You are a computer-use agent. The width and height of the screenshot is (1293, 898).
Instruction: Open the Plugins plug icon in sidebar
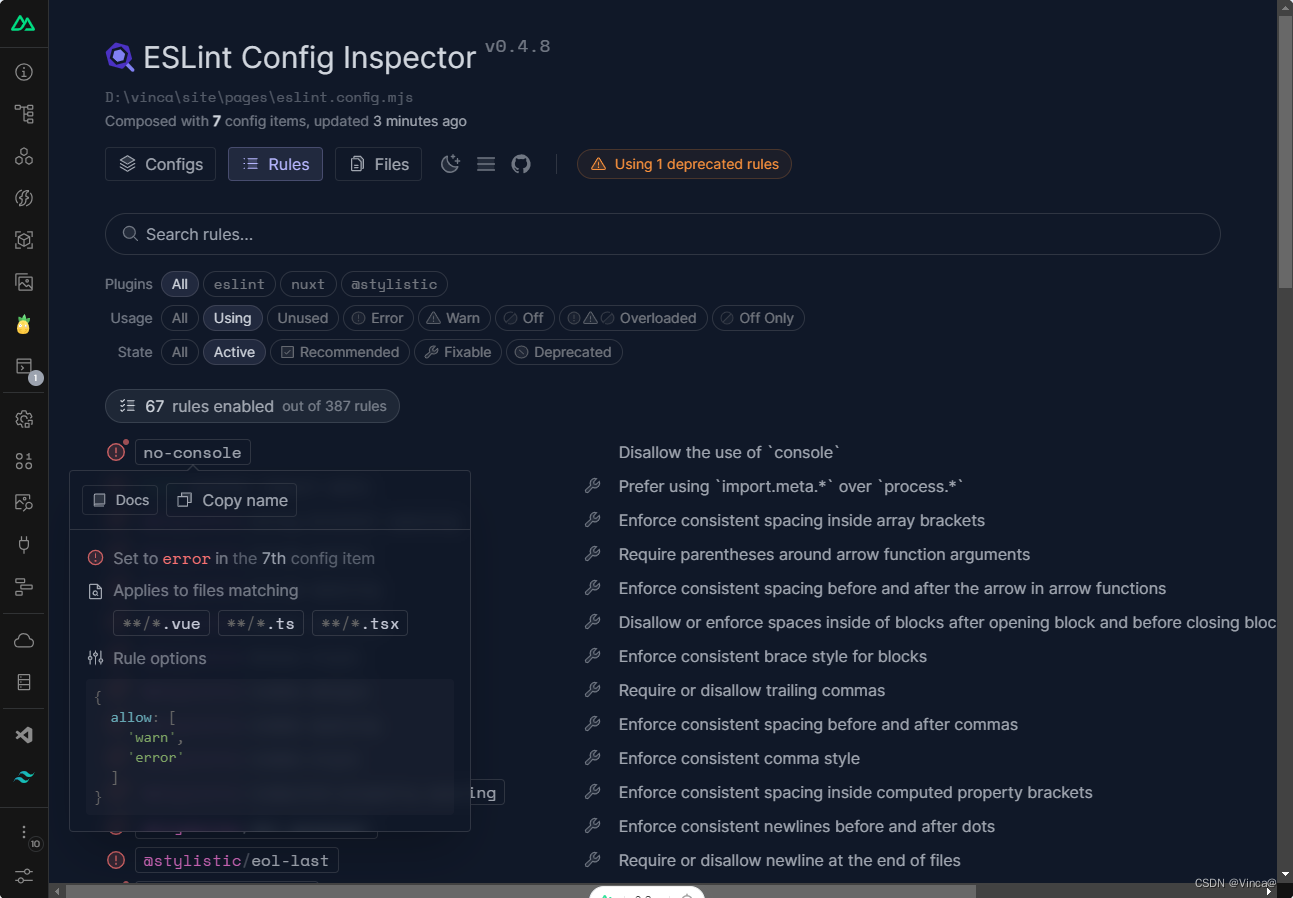click(x=24, y=545)
